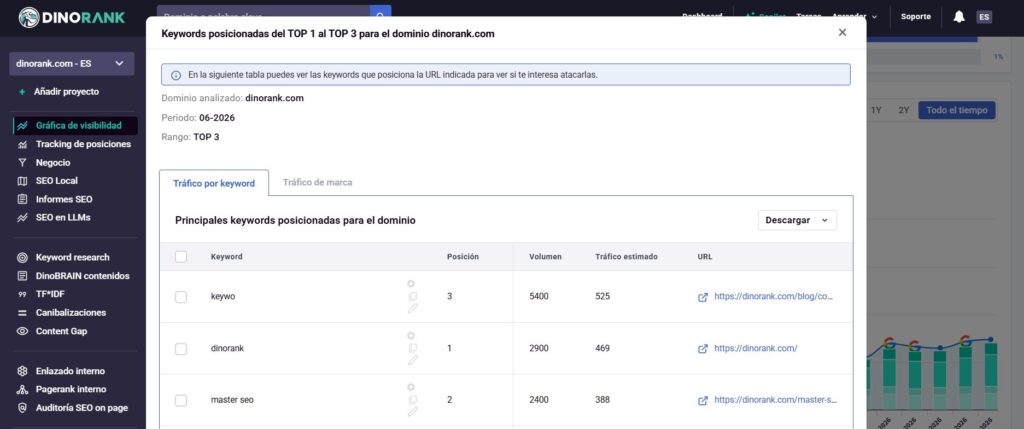The height and width of the screenshot is (429, 1024).
Task: Click the circle icon in master seo row
Action: [411, 387]
